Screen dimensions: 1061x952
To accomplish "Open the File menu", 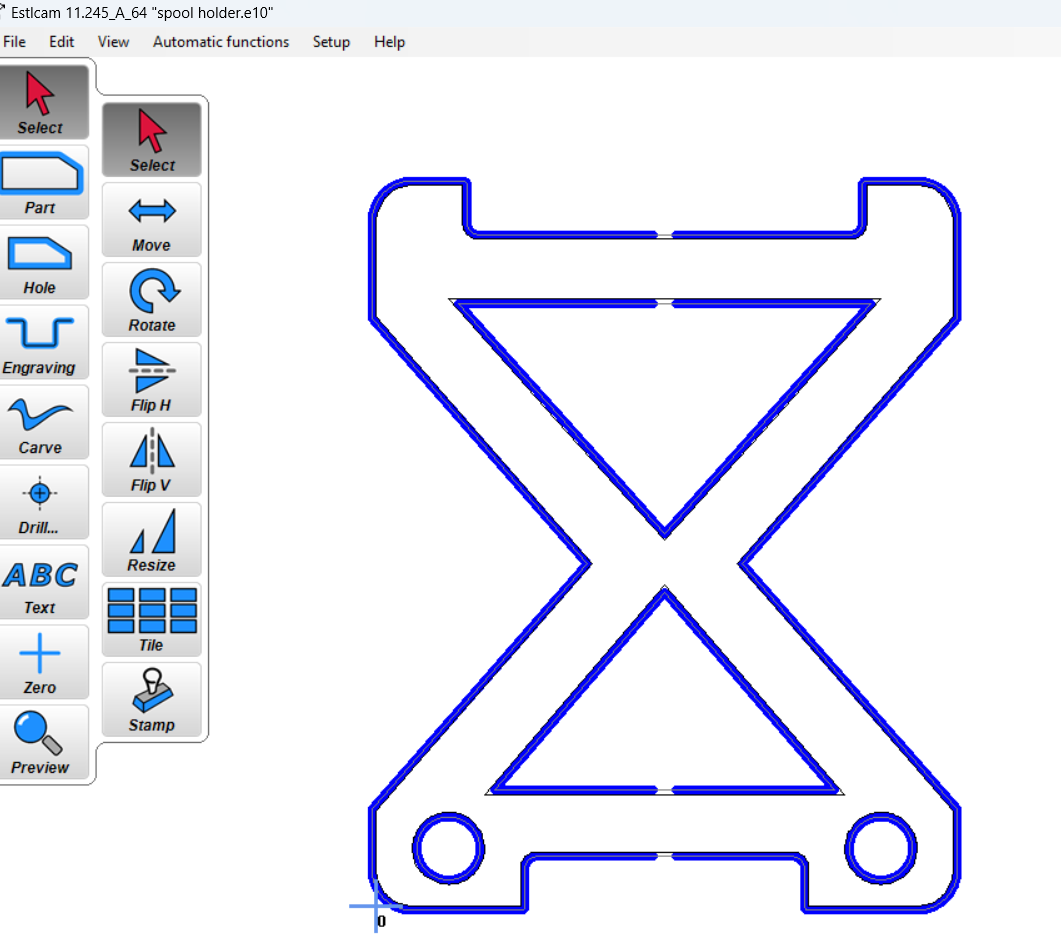I will 15,42.
